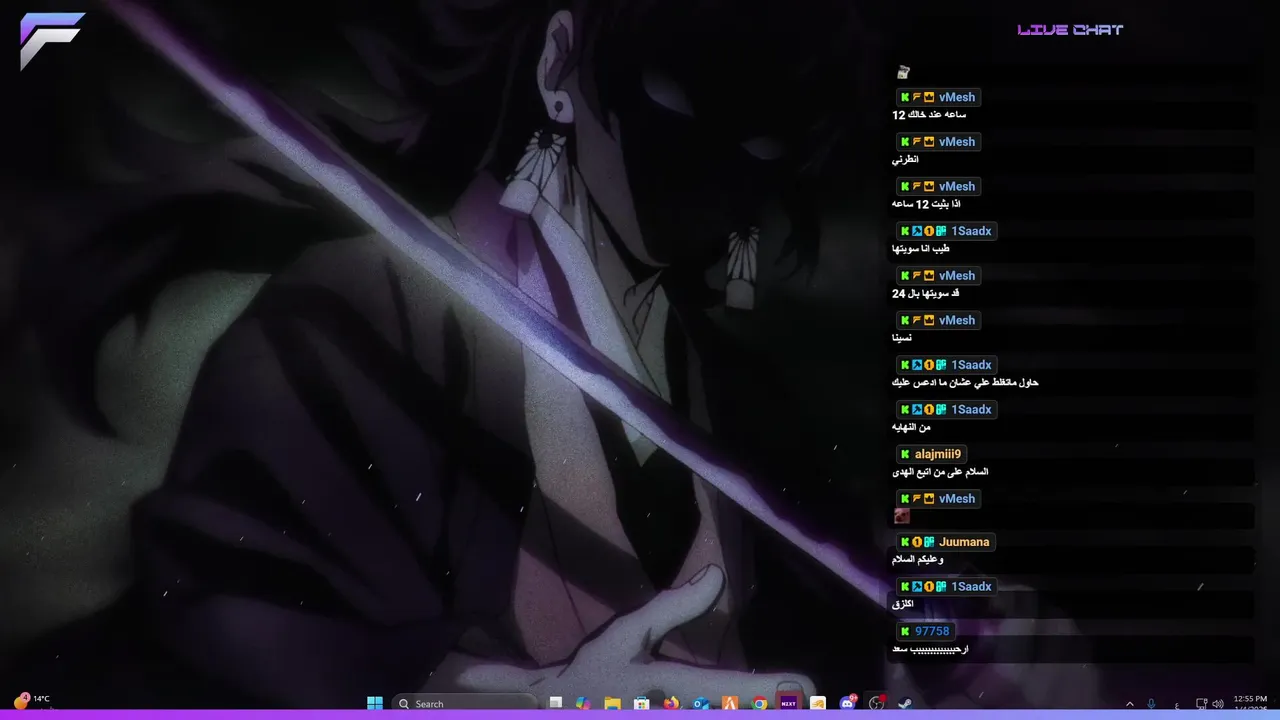Click username Juumana in chat
The image size is (1280, 720).
tap(964, 542)
